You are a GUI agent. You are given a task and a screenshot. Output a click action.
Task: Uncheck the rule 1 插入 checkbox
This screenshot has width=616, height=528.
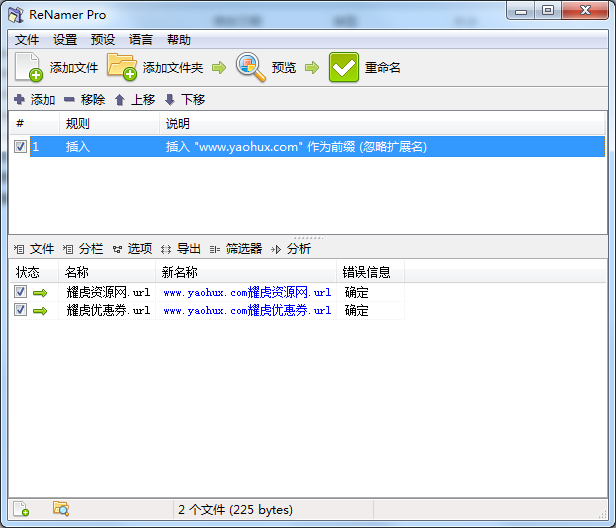21,147
